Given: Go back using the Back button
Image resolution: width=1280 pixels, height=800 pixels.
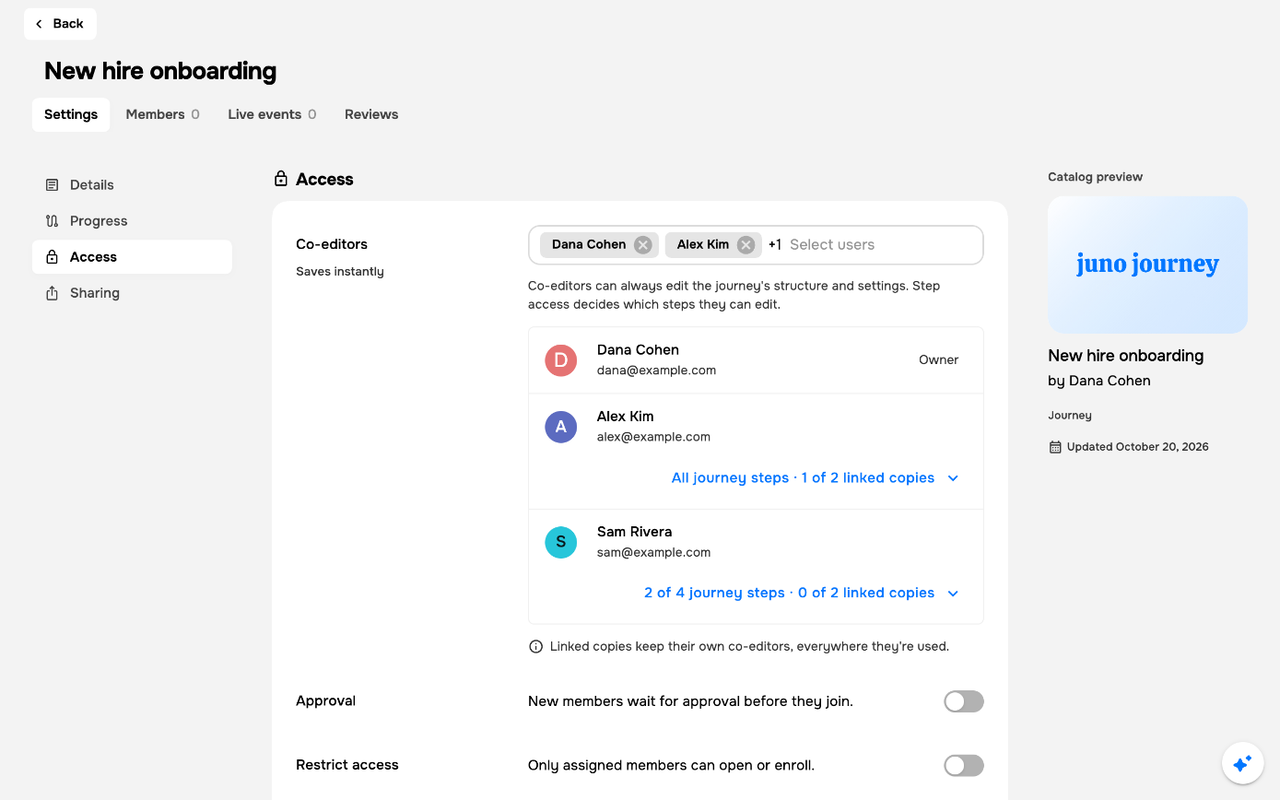Looking at the screenshot, I should point(60,24).
